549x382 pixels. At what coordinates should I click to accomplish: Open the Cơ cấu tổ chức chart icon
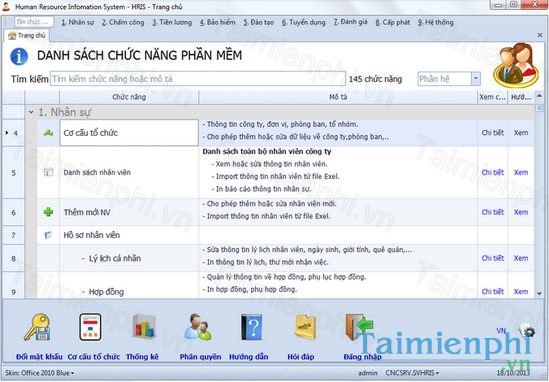(90, 327)
